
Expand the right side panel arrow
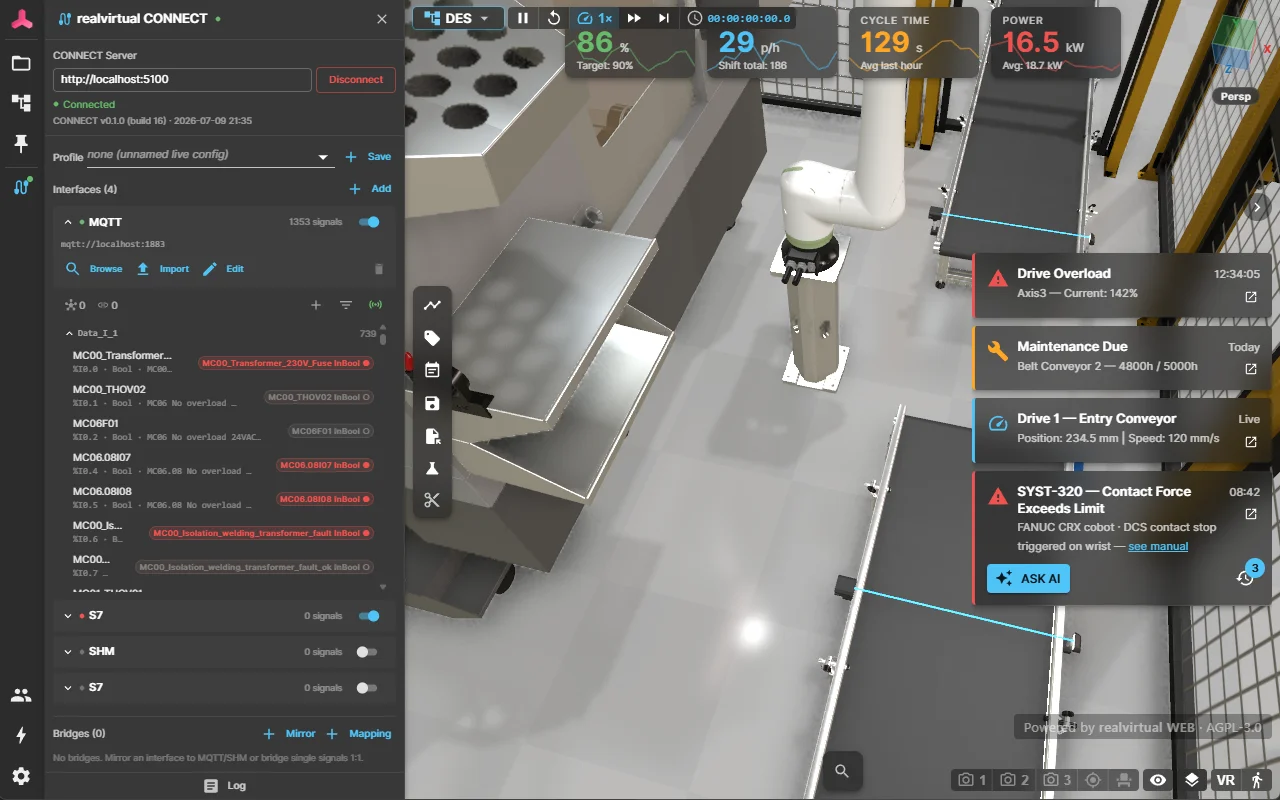1259,206
